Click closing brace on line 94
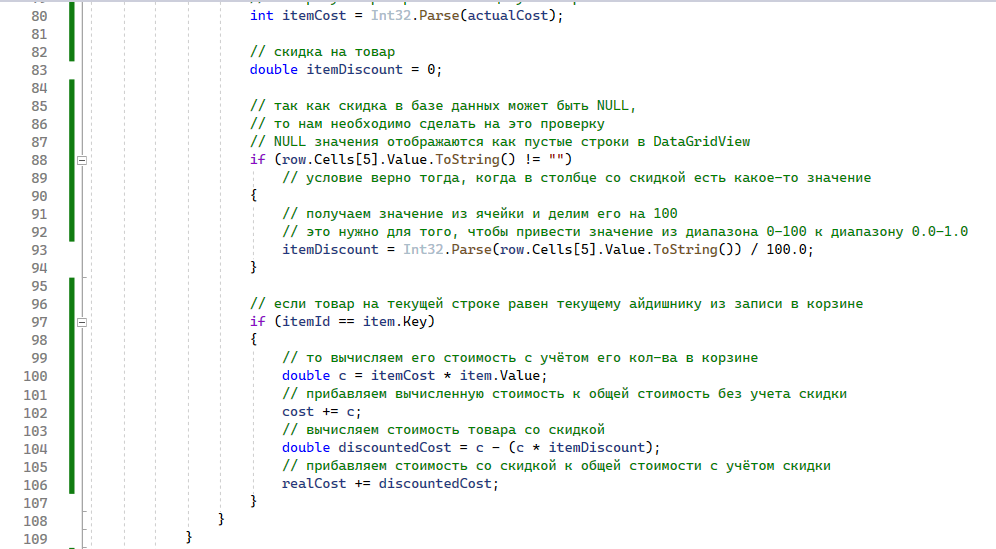The height and width of the screenshot is (549, 996). [x=253, y=267]
